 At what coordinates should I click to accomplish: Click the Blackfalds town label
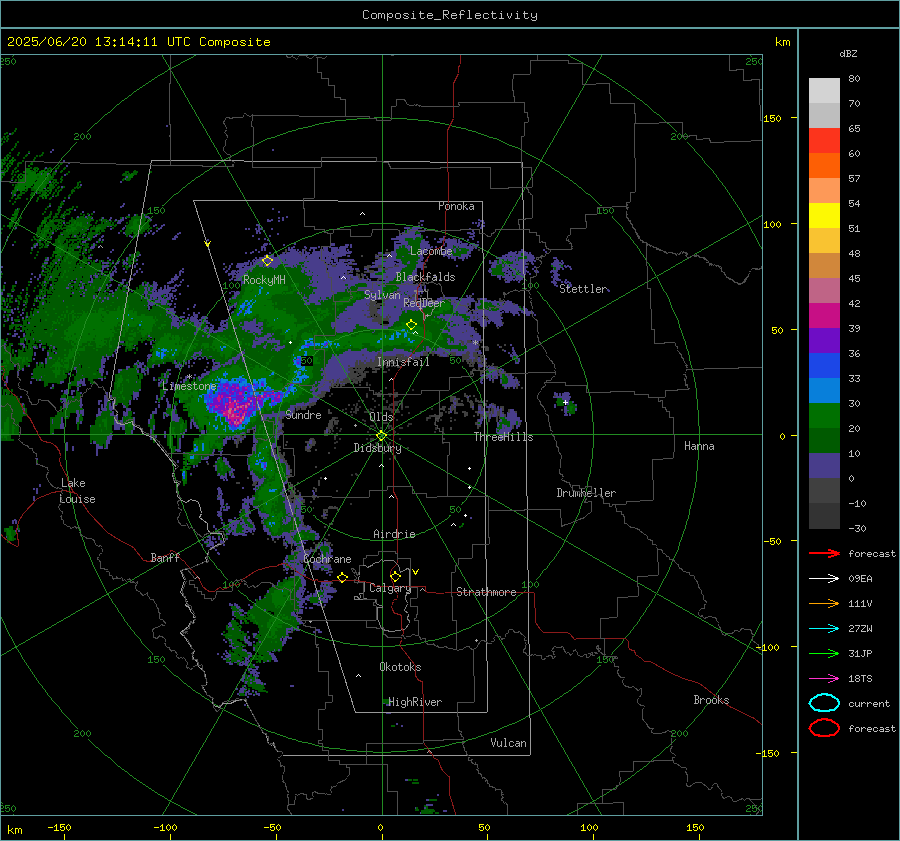425,277
